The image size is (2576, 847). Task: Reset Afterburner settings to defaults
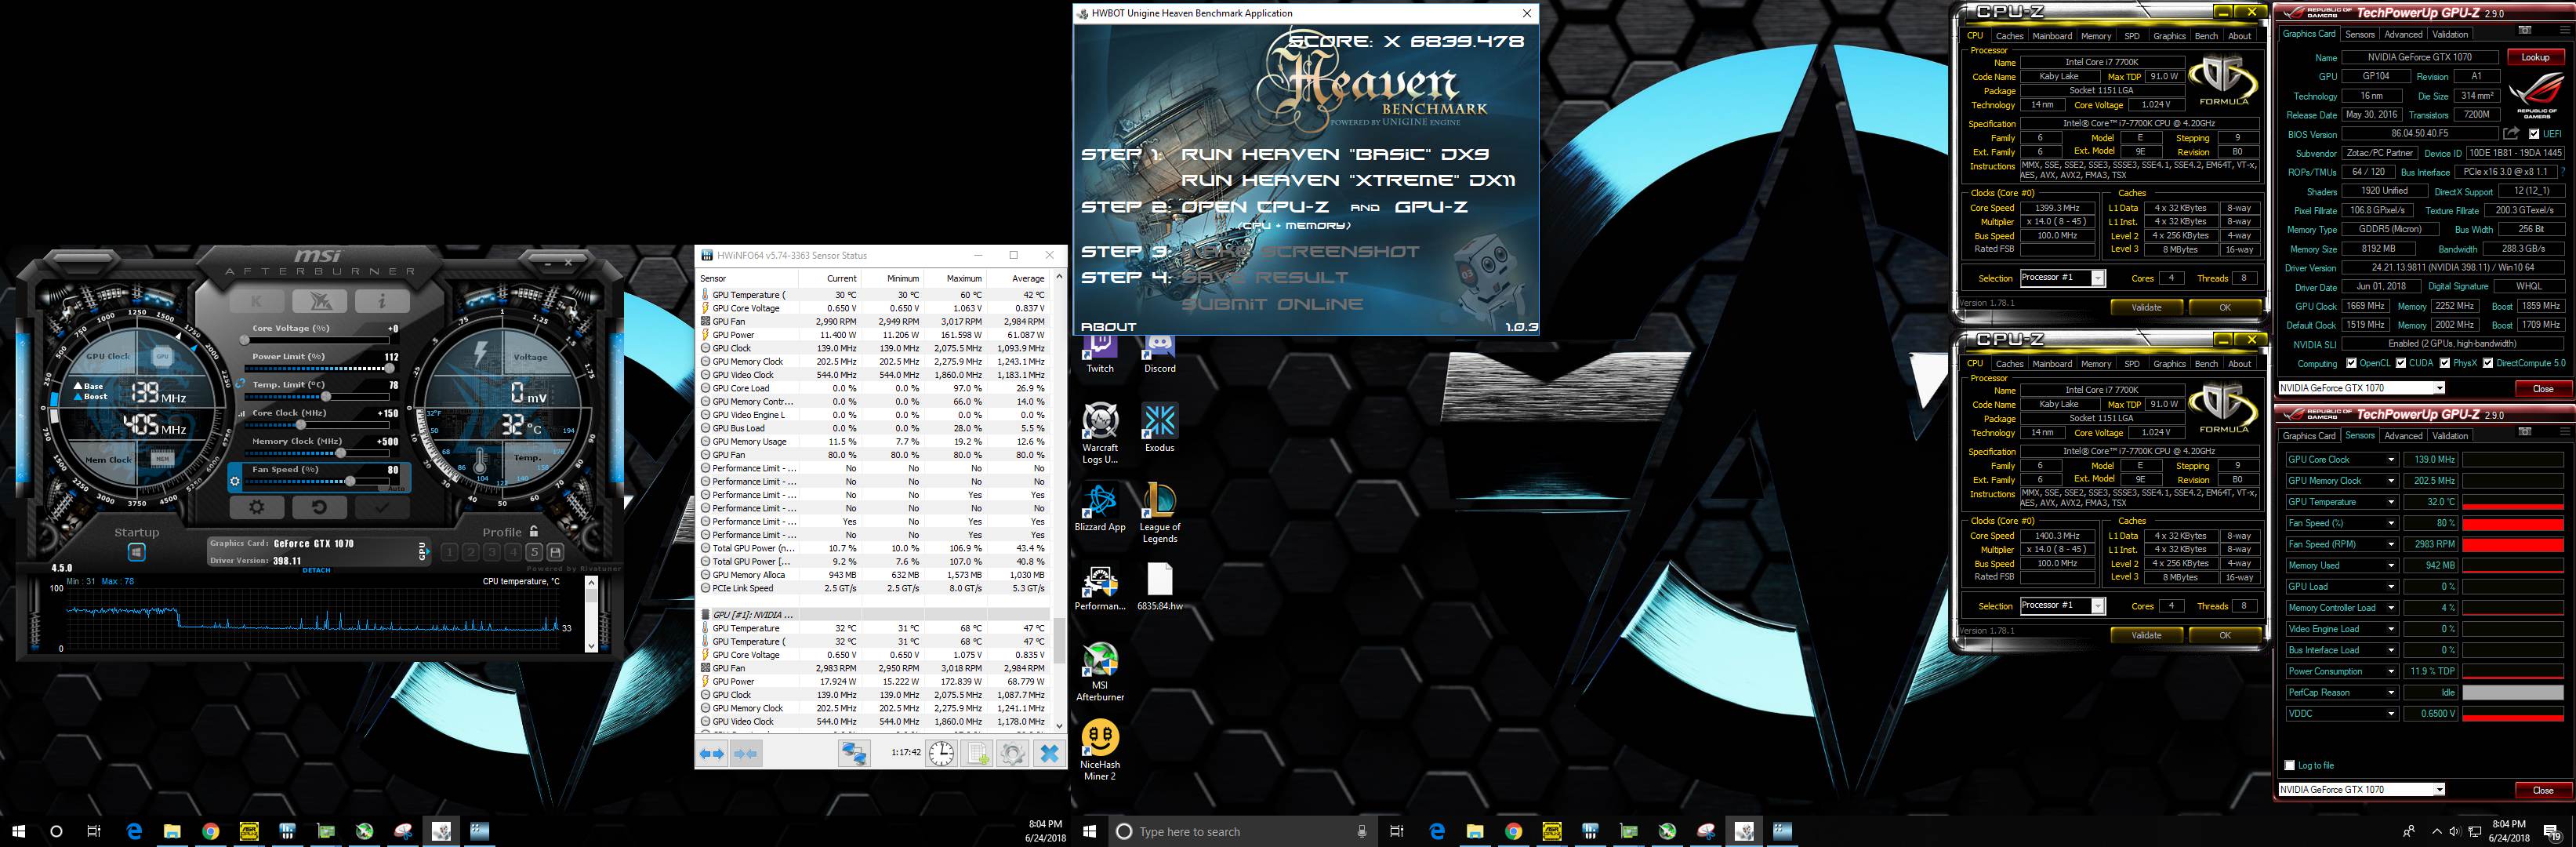point(319,507)
